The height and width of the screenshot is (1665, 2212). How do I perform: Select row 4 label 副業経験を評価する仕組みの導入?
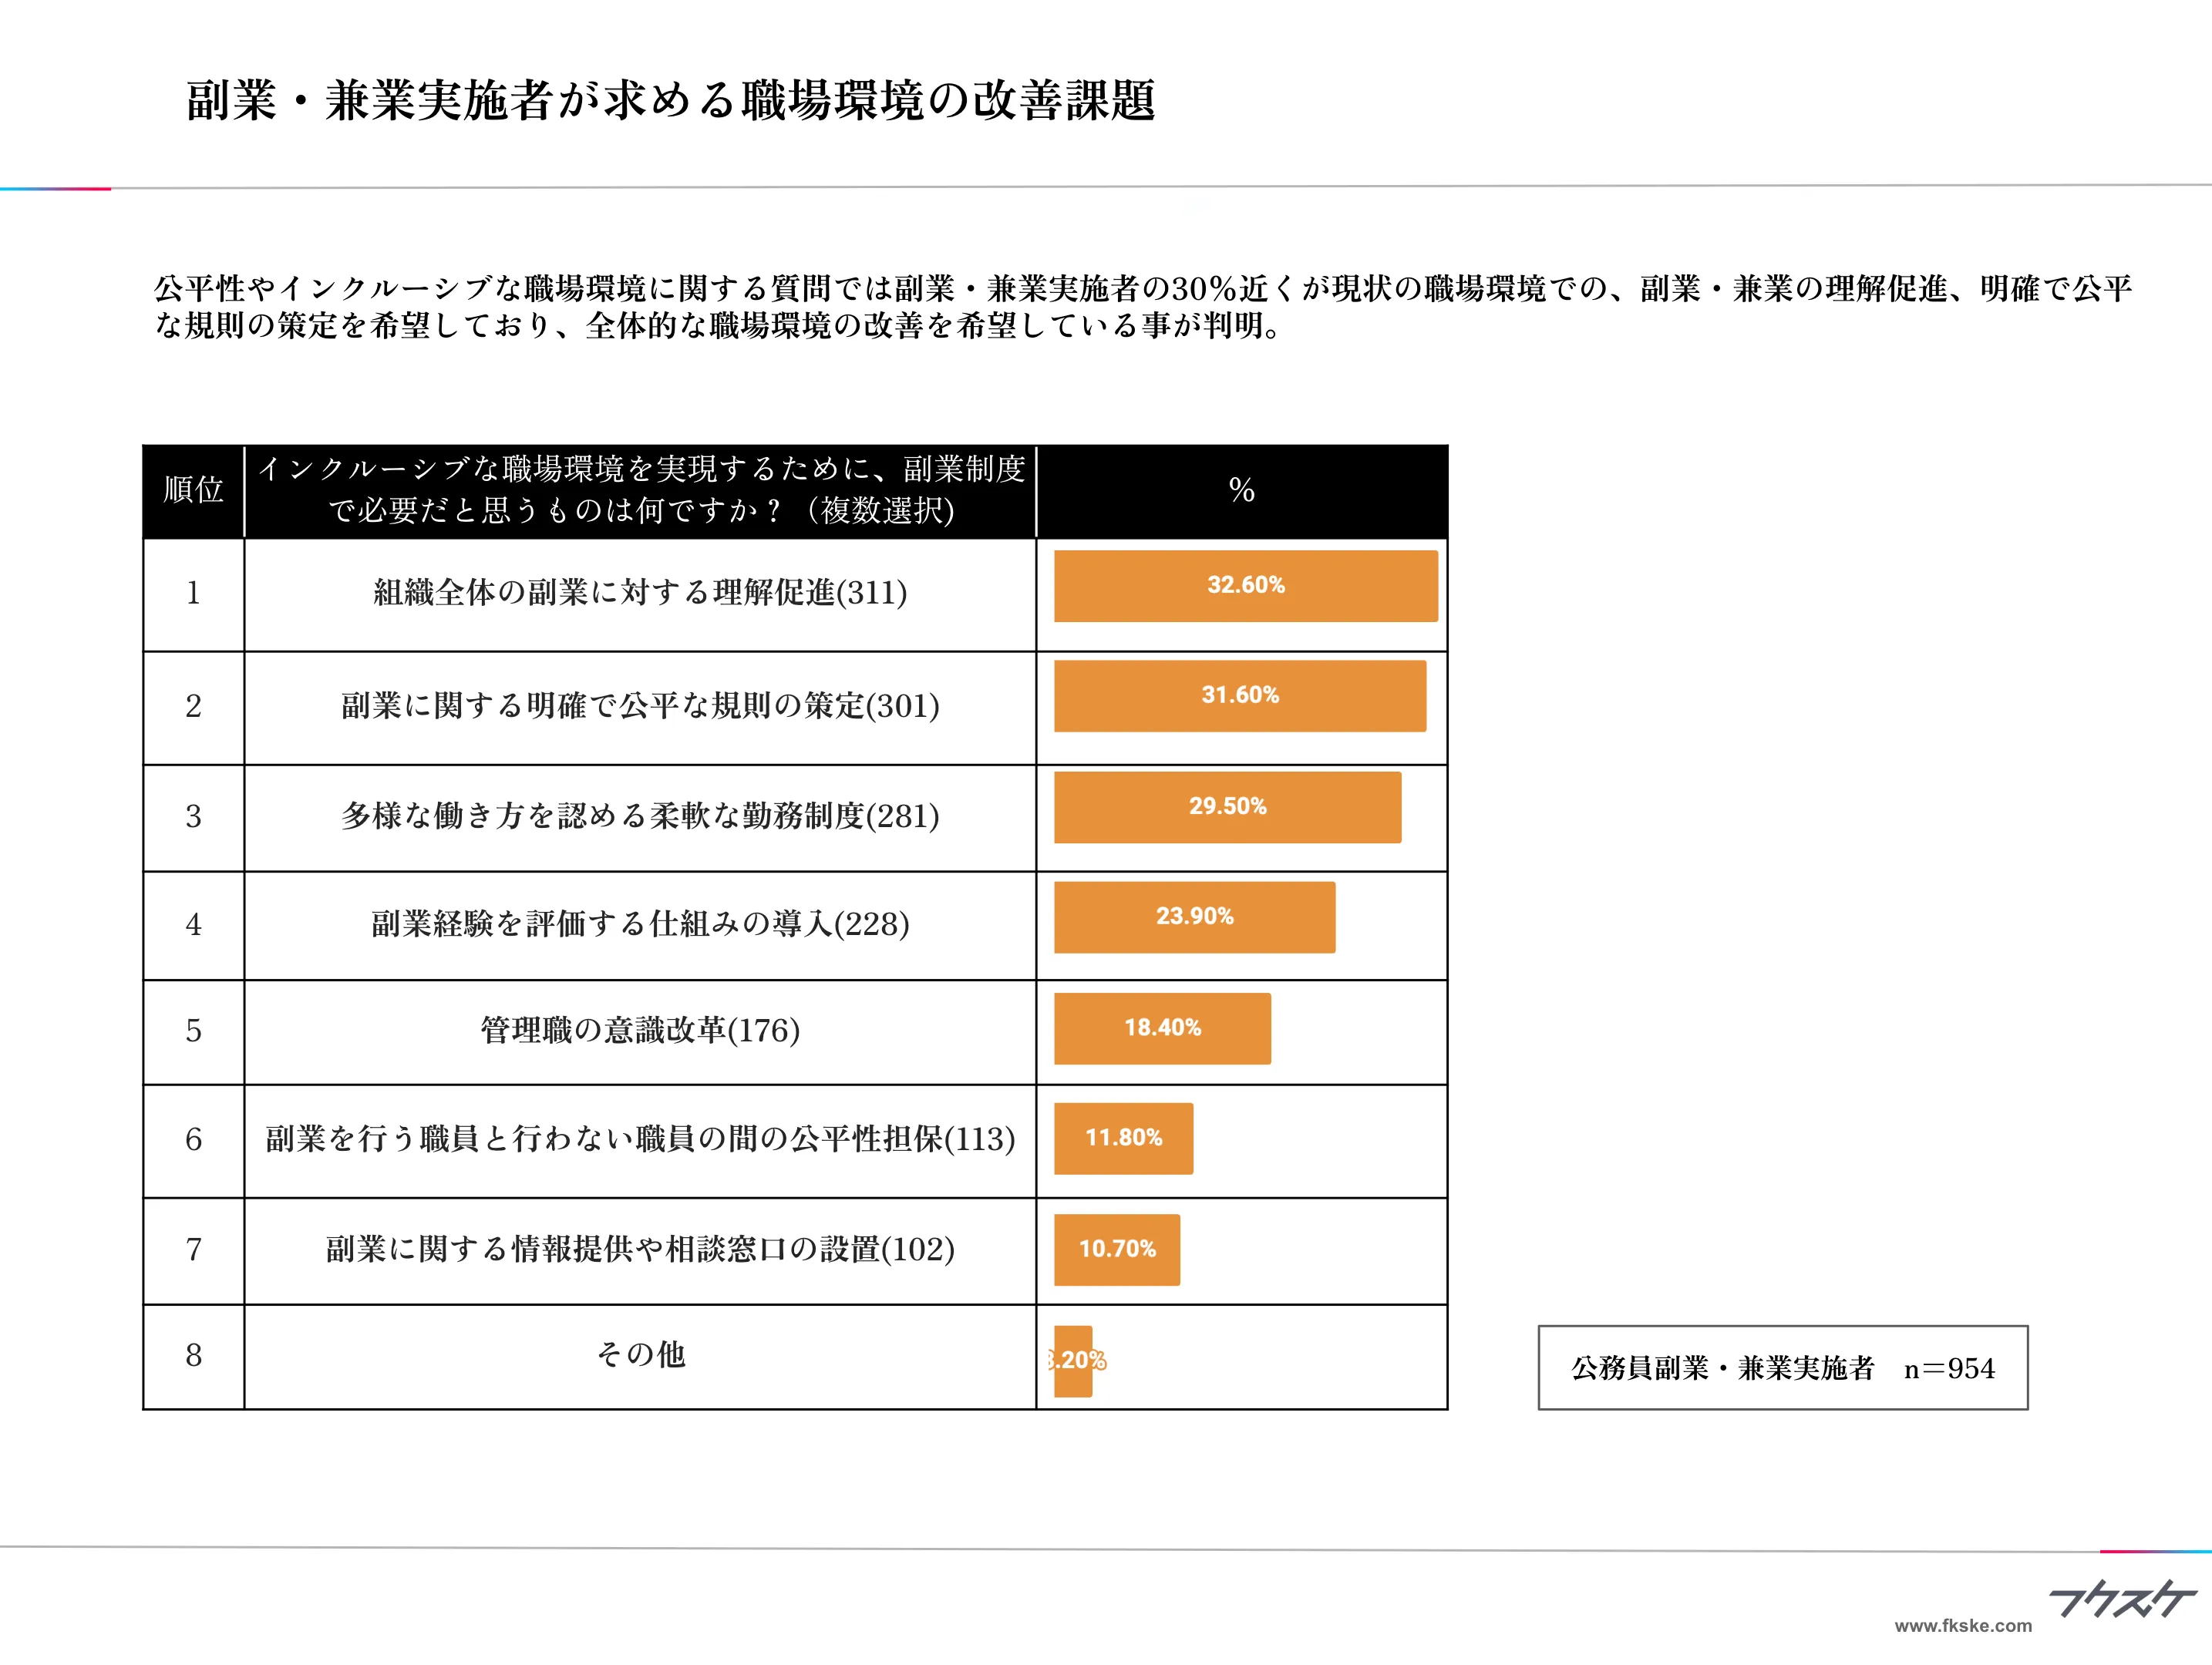click(640, 922)
